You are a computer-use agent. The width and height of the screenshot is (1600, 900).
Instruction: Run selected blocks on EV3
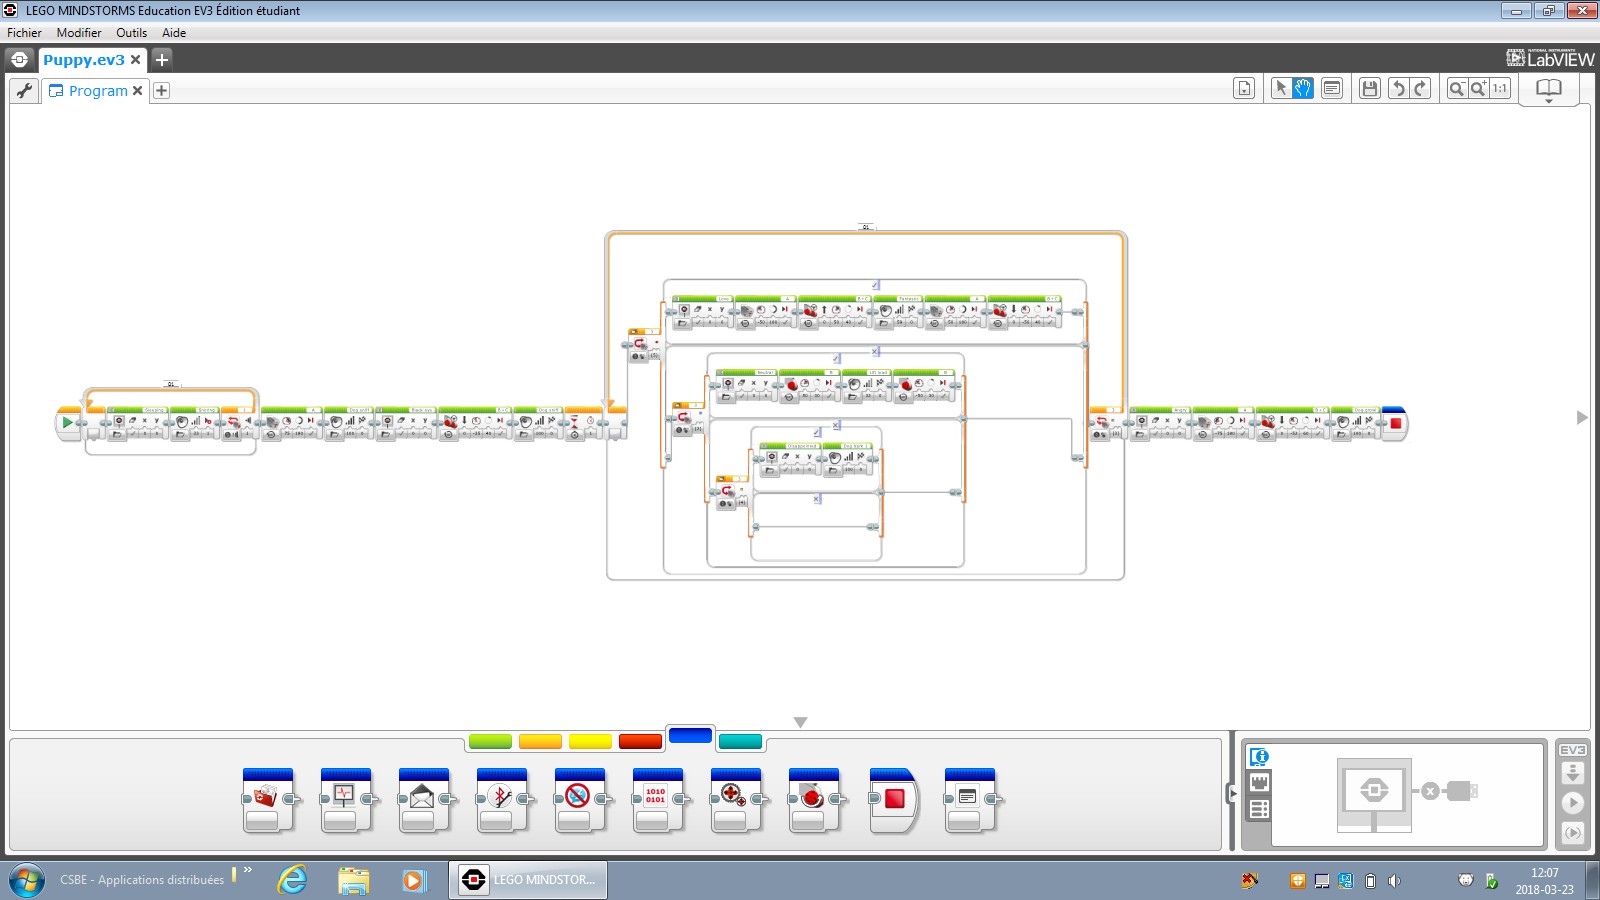(x=1573, y=832)
